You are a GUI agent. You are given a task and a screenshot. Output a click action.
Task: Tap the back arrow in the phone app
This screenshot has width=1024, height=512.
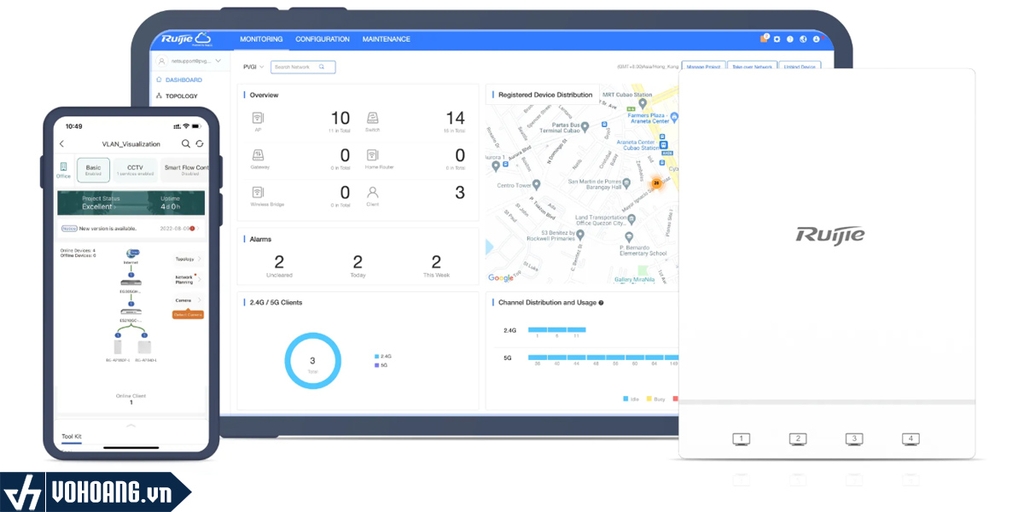pos(62,144)
